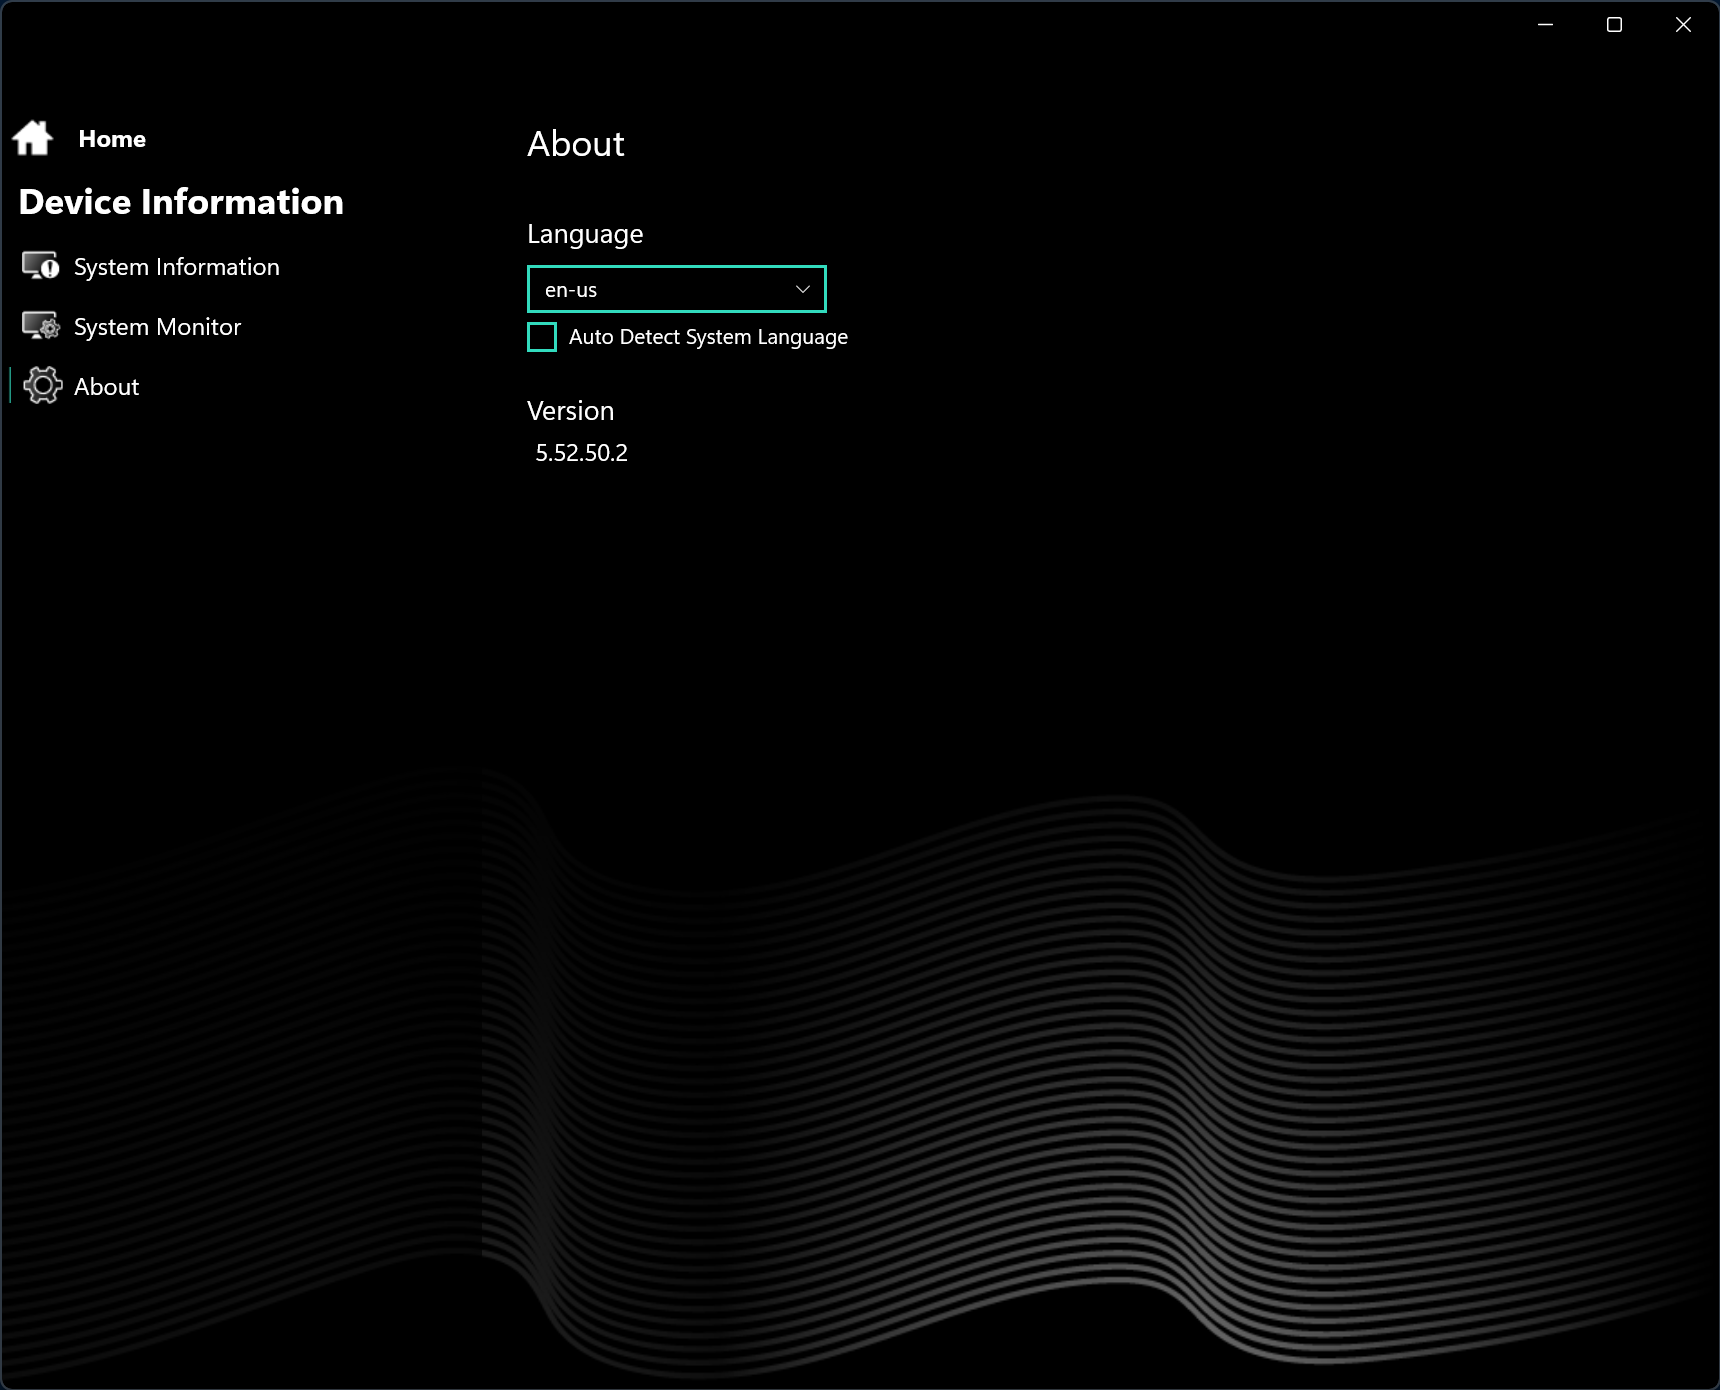Click the Home house icon
Viewport: 1720px width, 1390px height.
click(33, 138)
